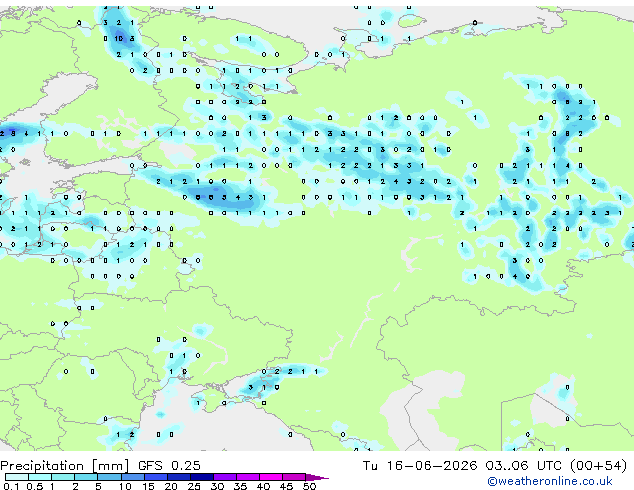
Task: Click the 0.1–0.5 mm legend color segment
Action: (x=17, y=477)
